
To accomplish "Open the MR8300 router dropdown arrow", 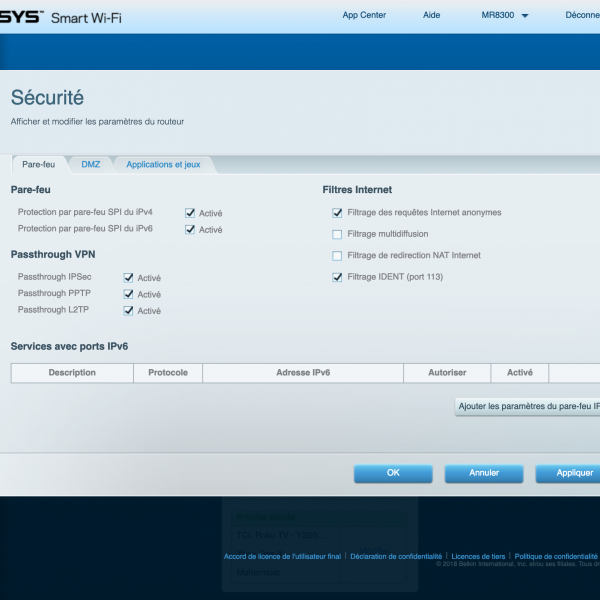I will click(x=524, y=16).
